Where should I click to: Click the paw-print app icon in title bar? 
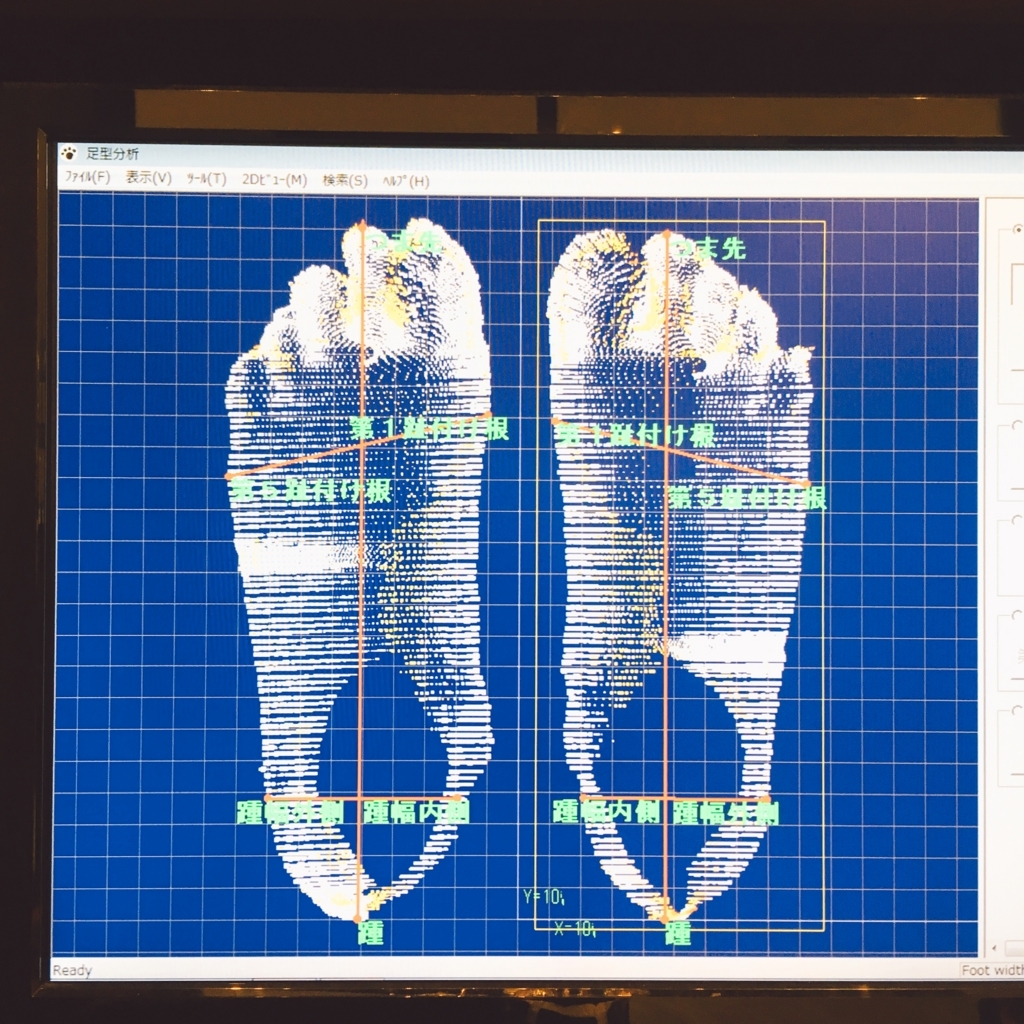point(69,153)
